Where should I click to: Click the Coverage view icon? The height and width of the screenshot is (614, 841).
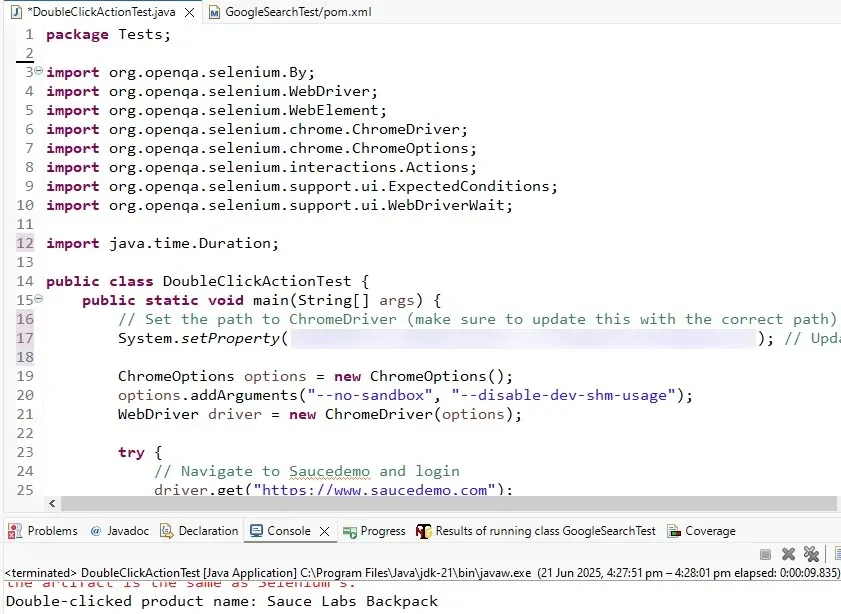pyautogui.click(x=674, y=531)
